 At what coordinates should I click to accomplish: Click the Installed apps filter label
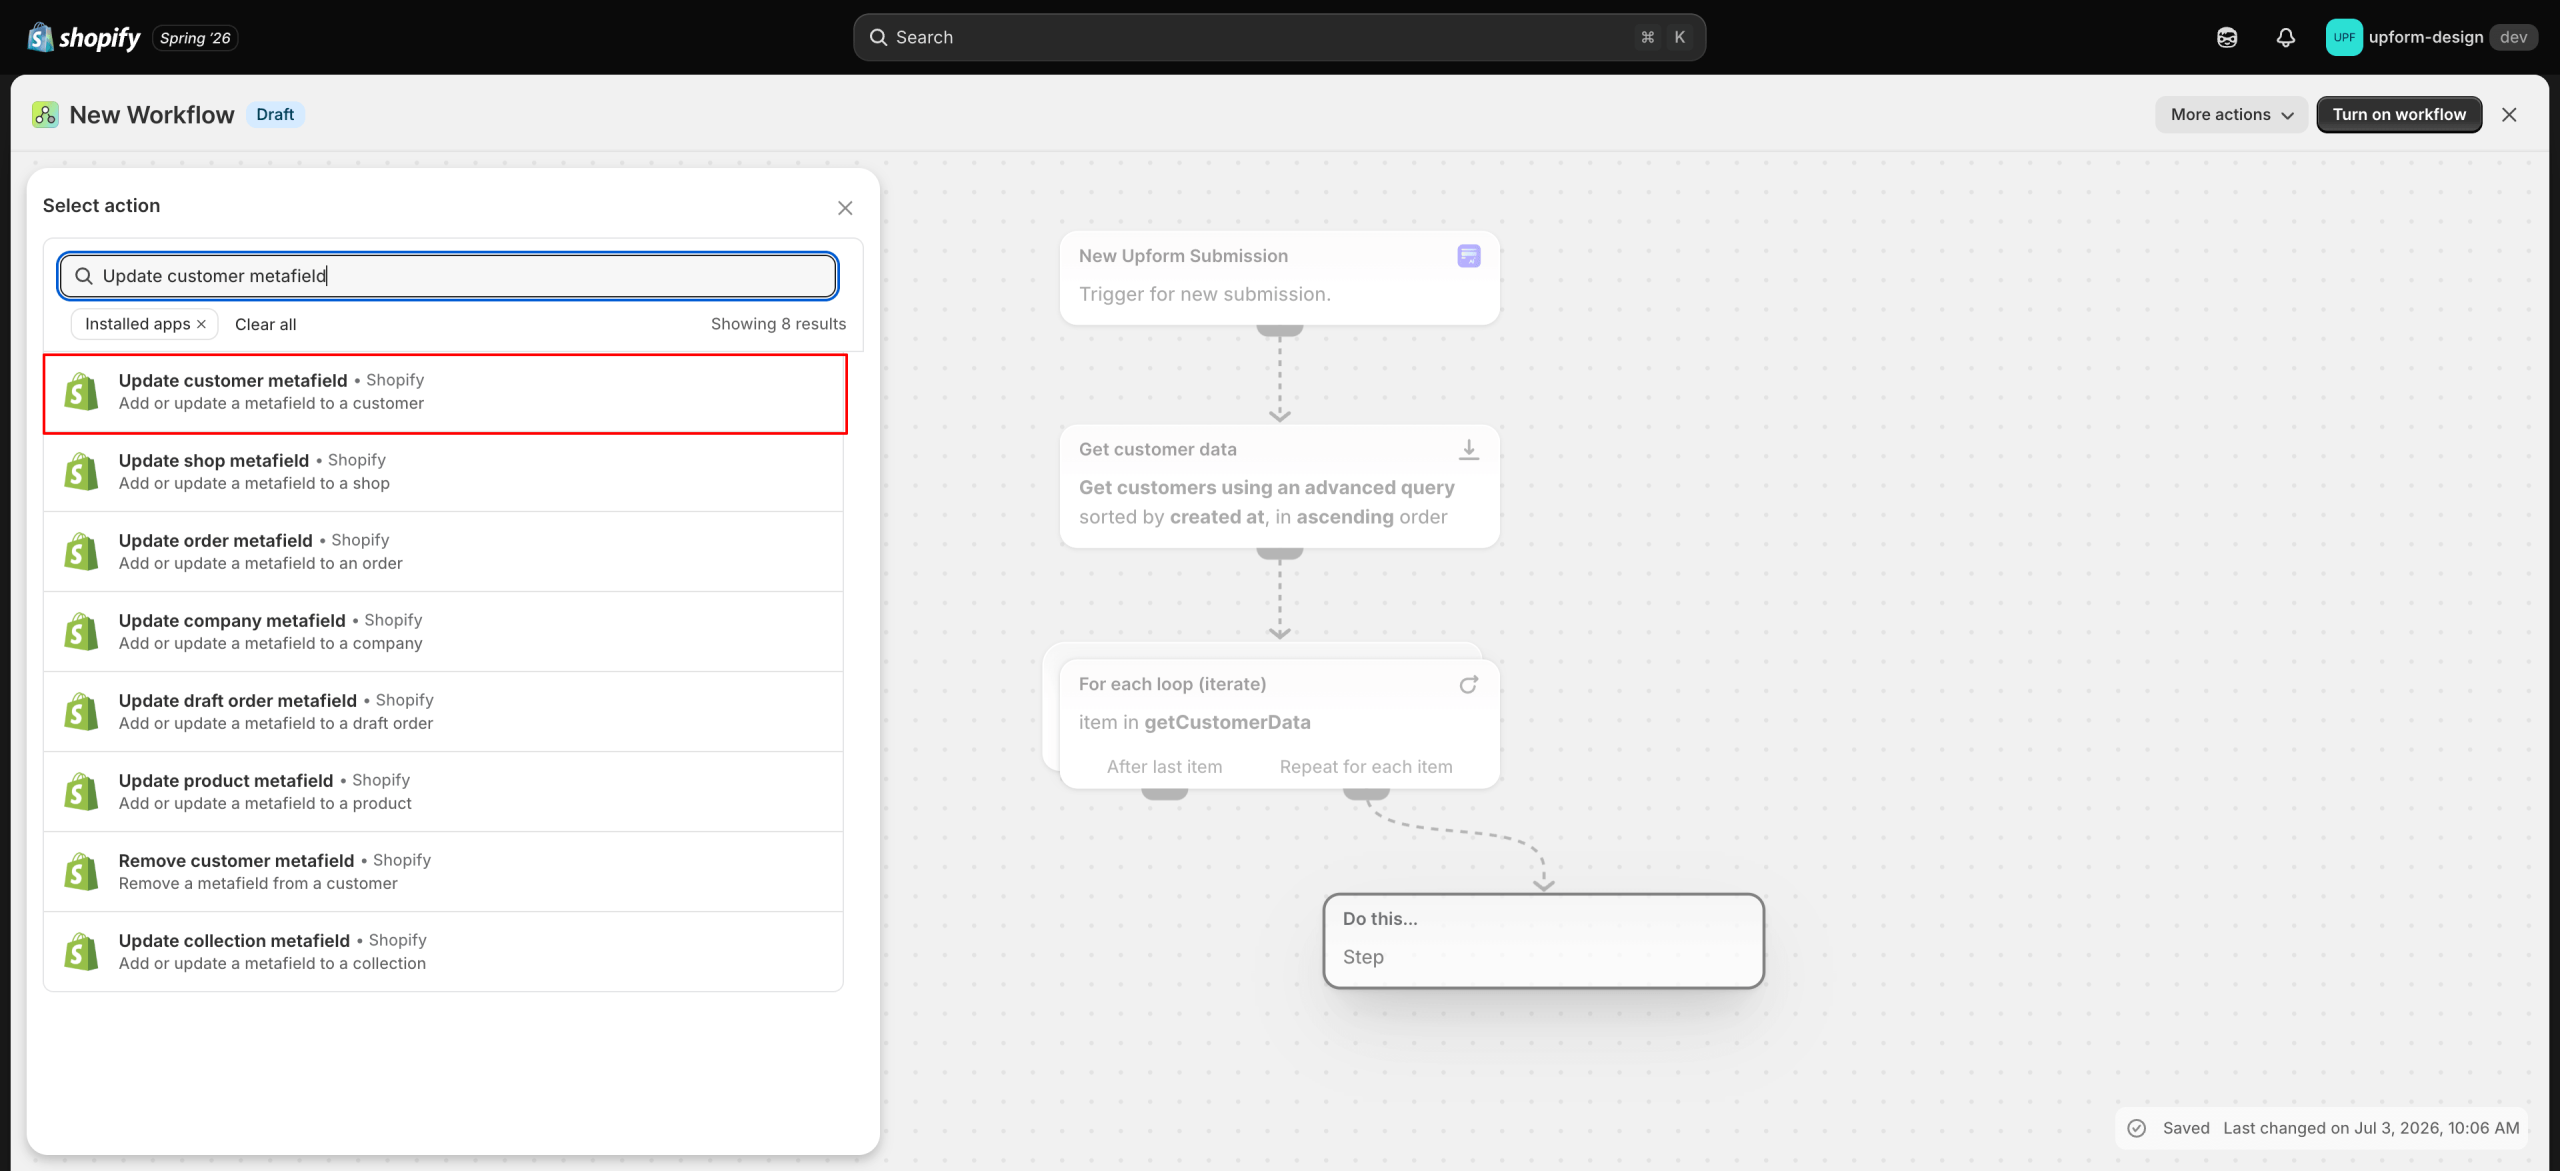[x=137, y=324]
